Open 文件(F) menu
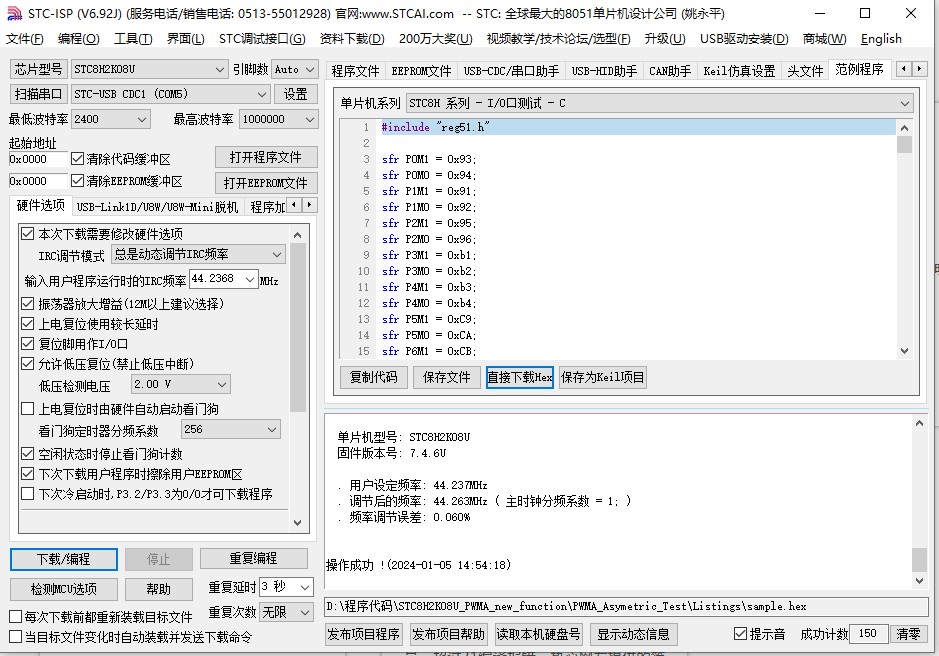 (25, 39)
